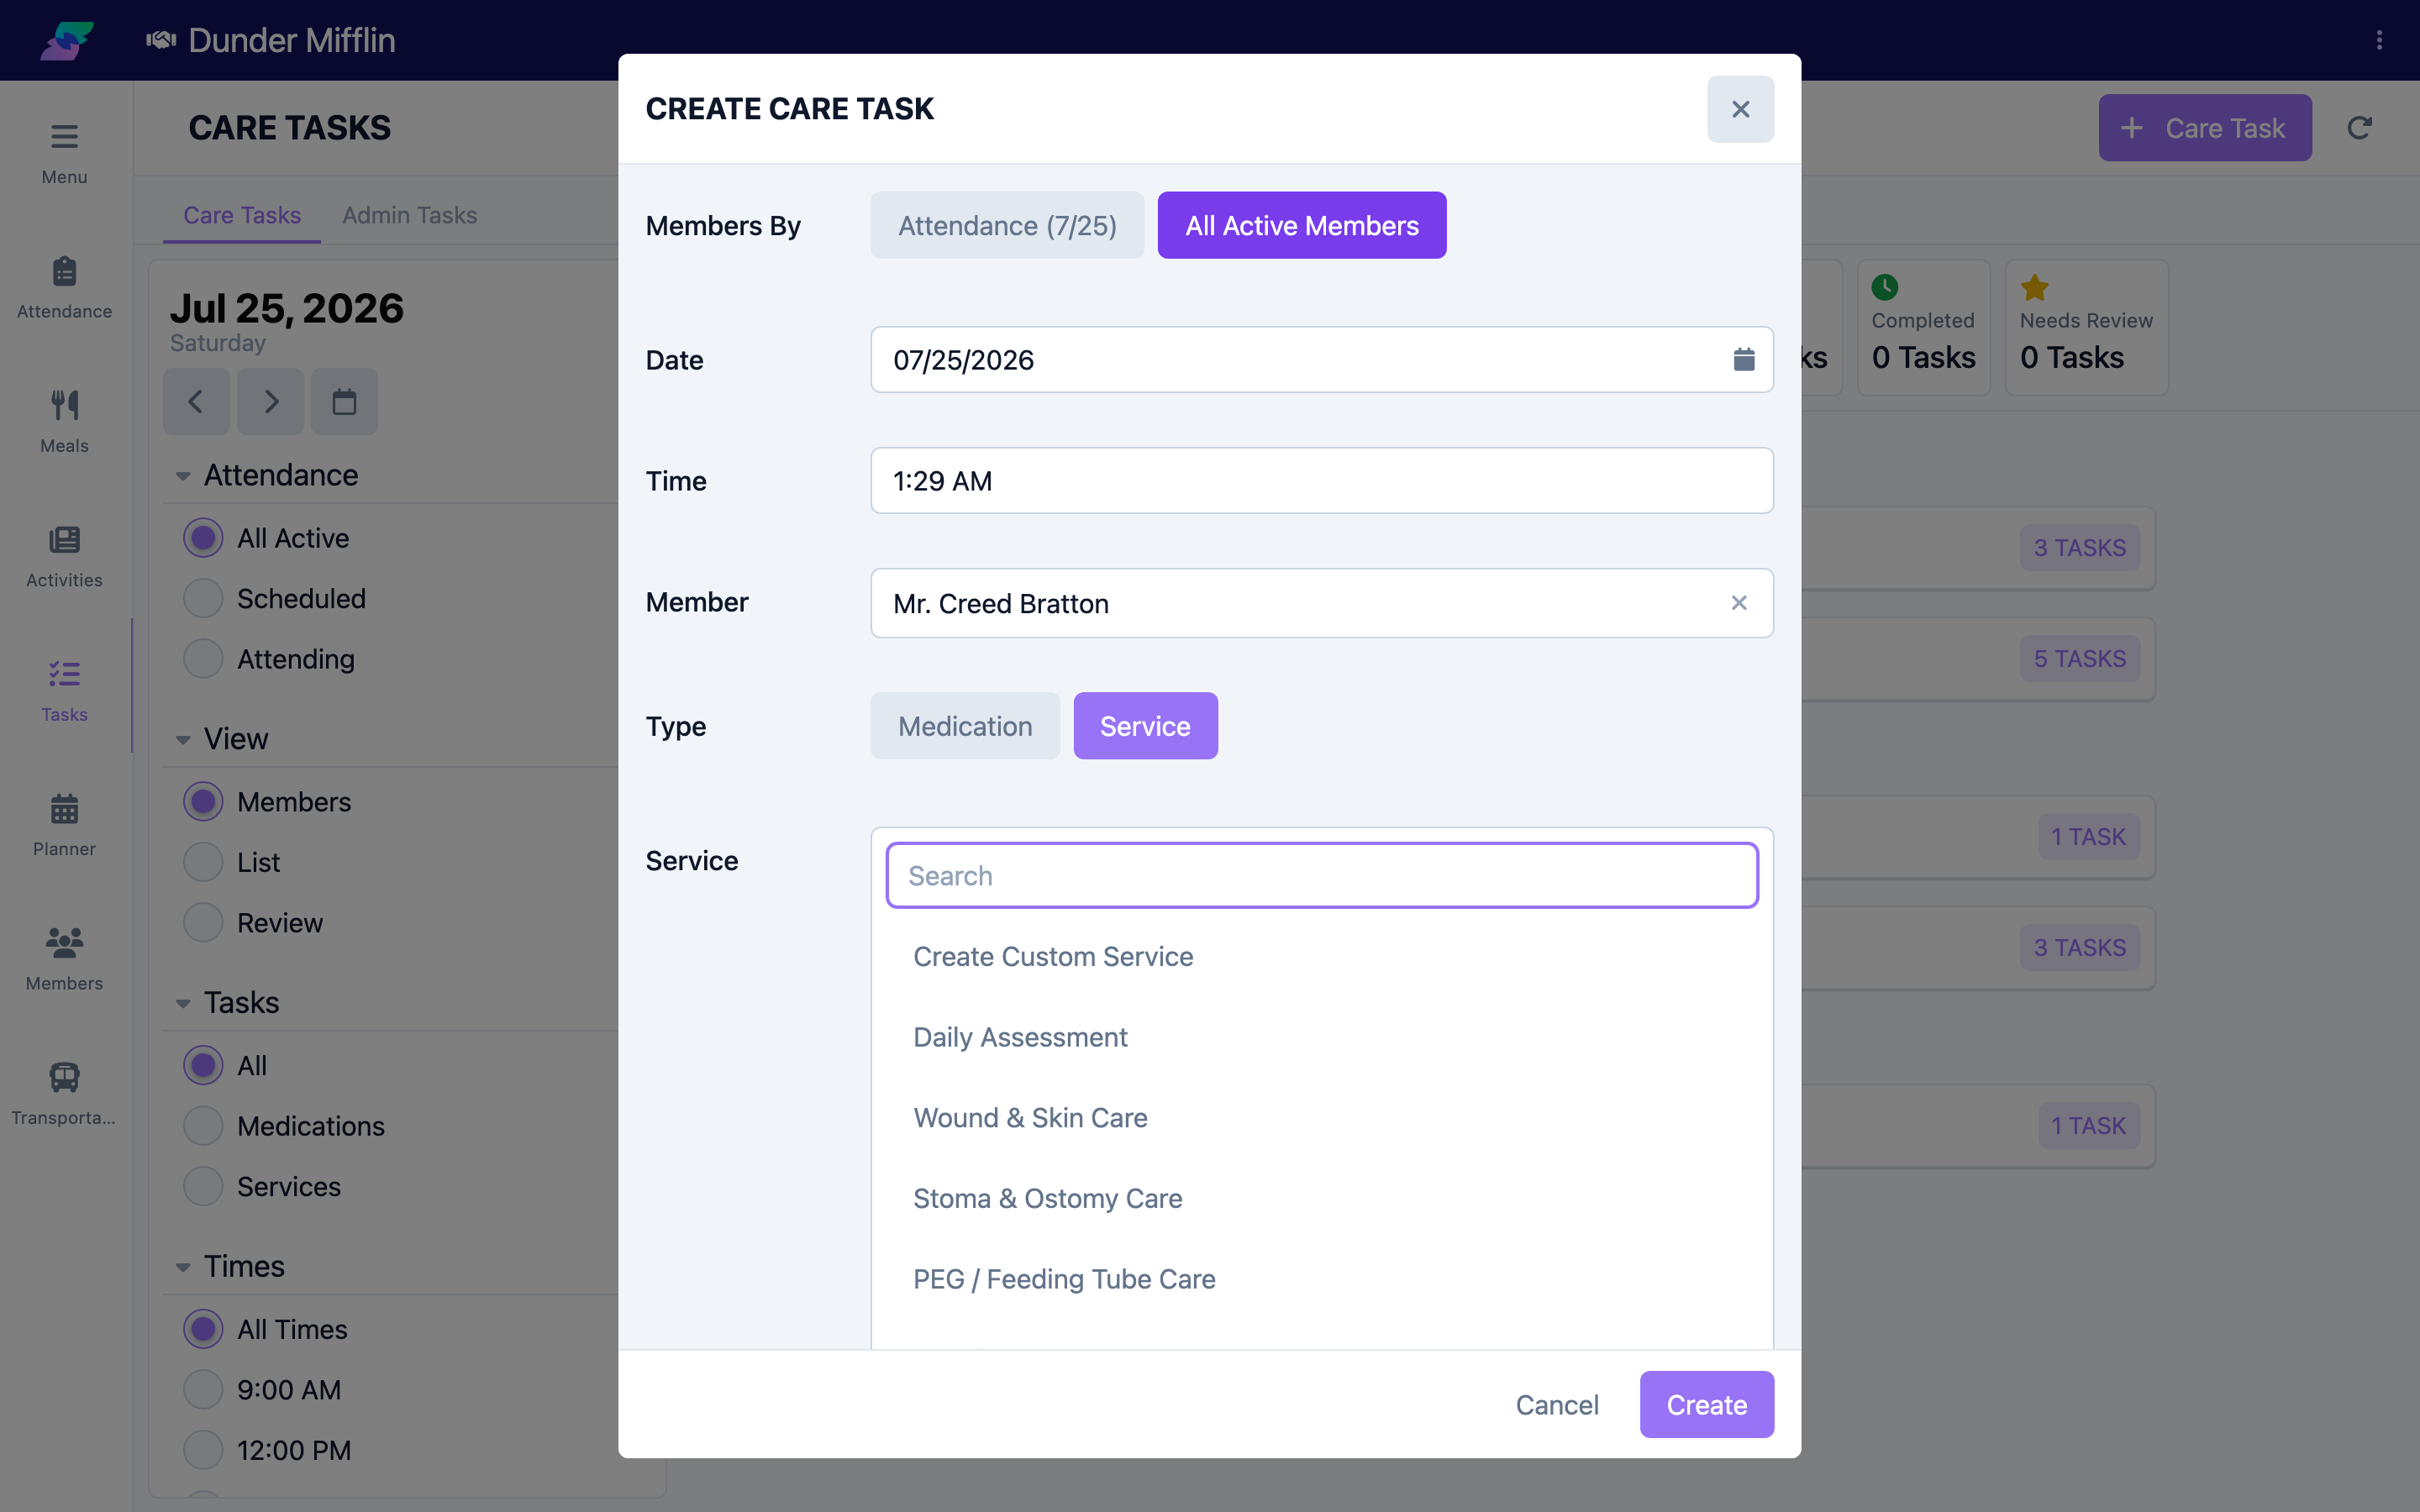
Task: Focus the Service search field
Action: pos(1322,875)
